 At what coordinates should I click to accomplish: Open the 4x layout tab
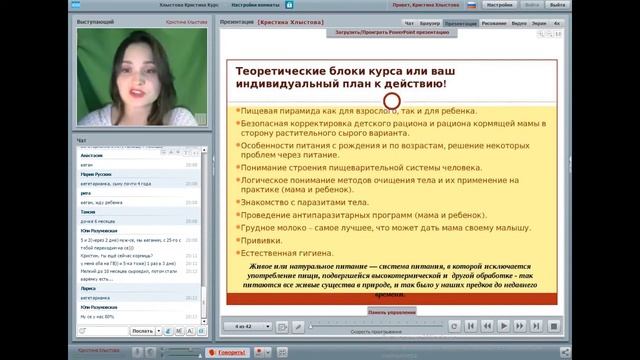click(556, 23)
